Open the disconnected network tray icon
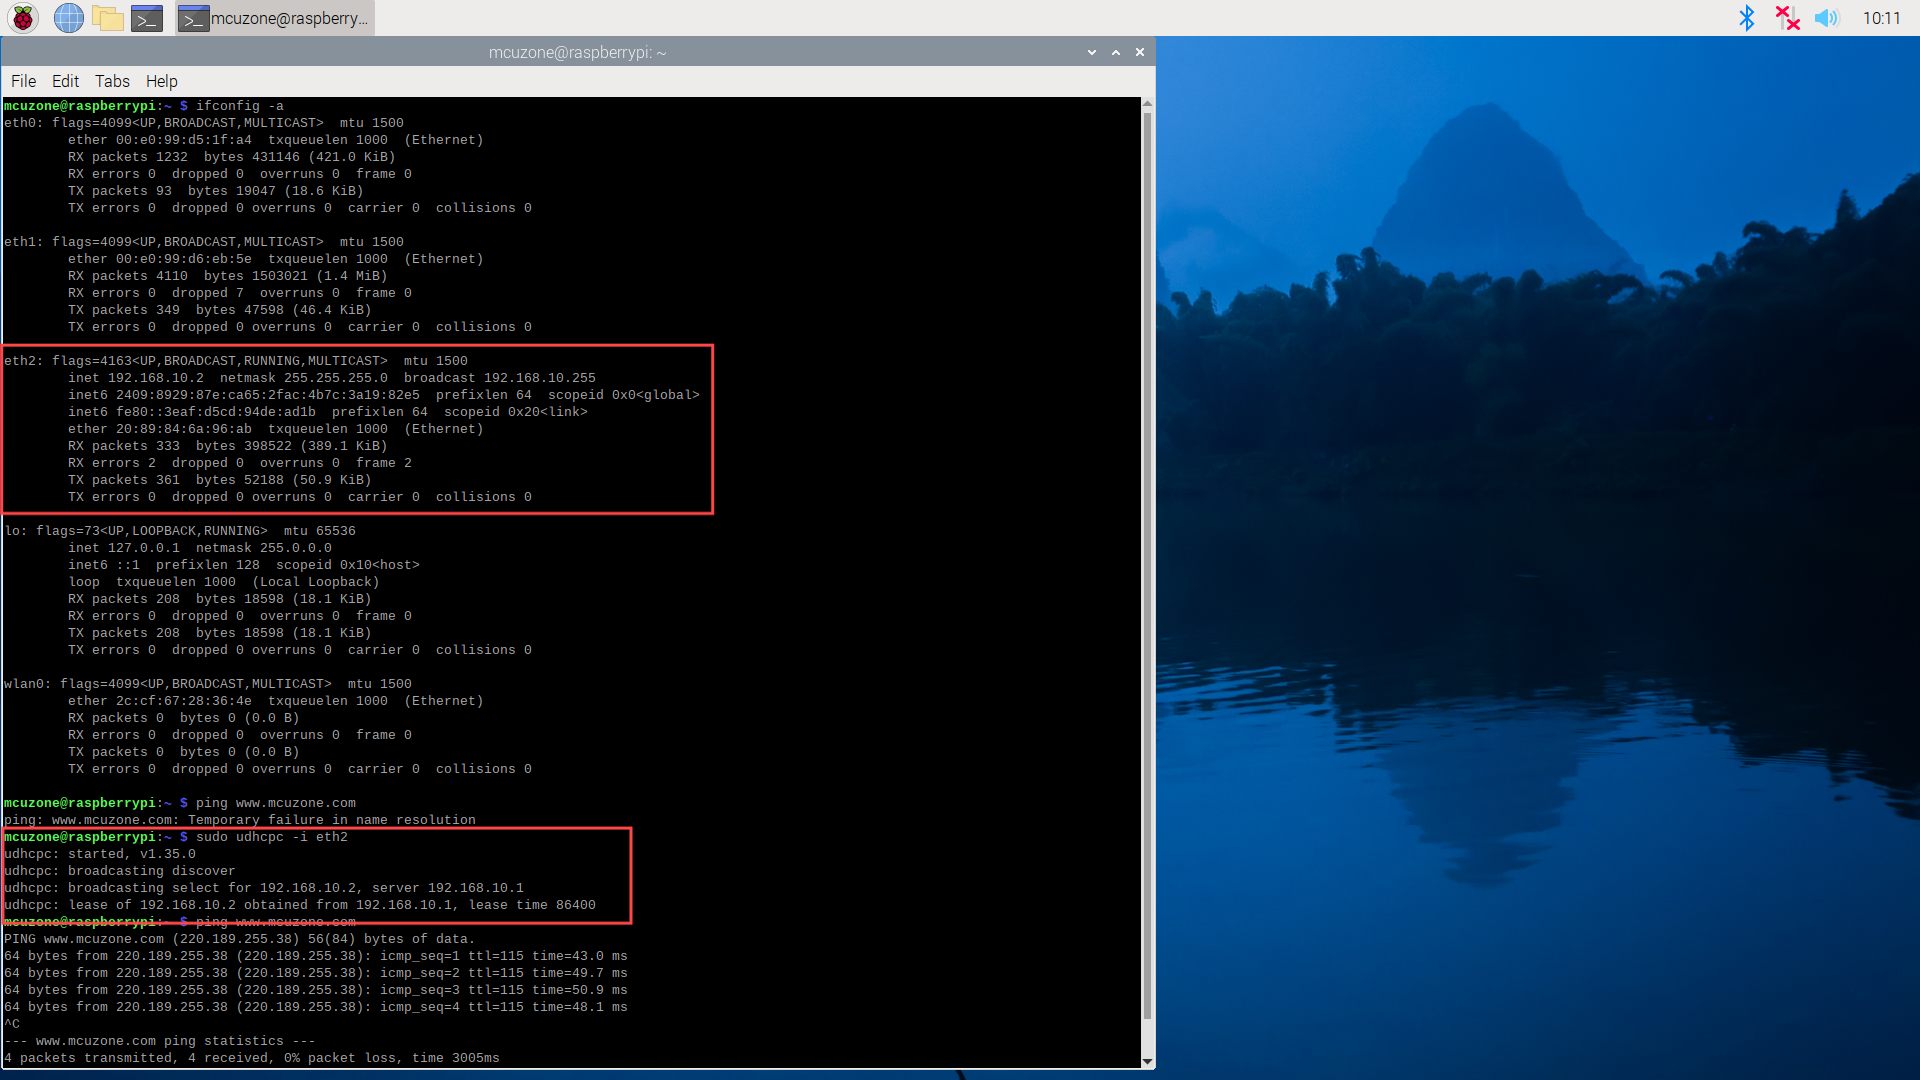1920x1080 pixels. (1786, 18)
